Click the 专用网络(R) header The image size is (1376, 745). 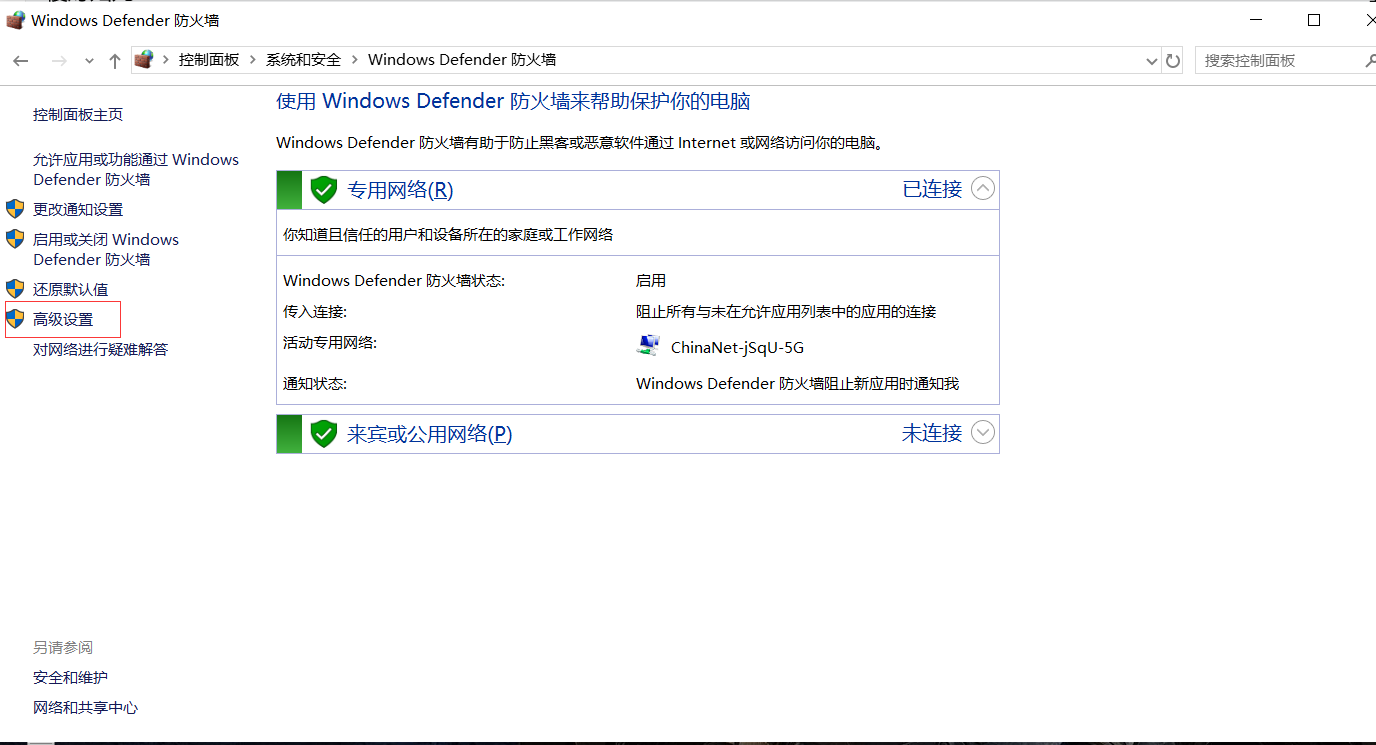click(x=400, y=190)
